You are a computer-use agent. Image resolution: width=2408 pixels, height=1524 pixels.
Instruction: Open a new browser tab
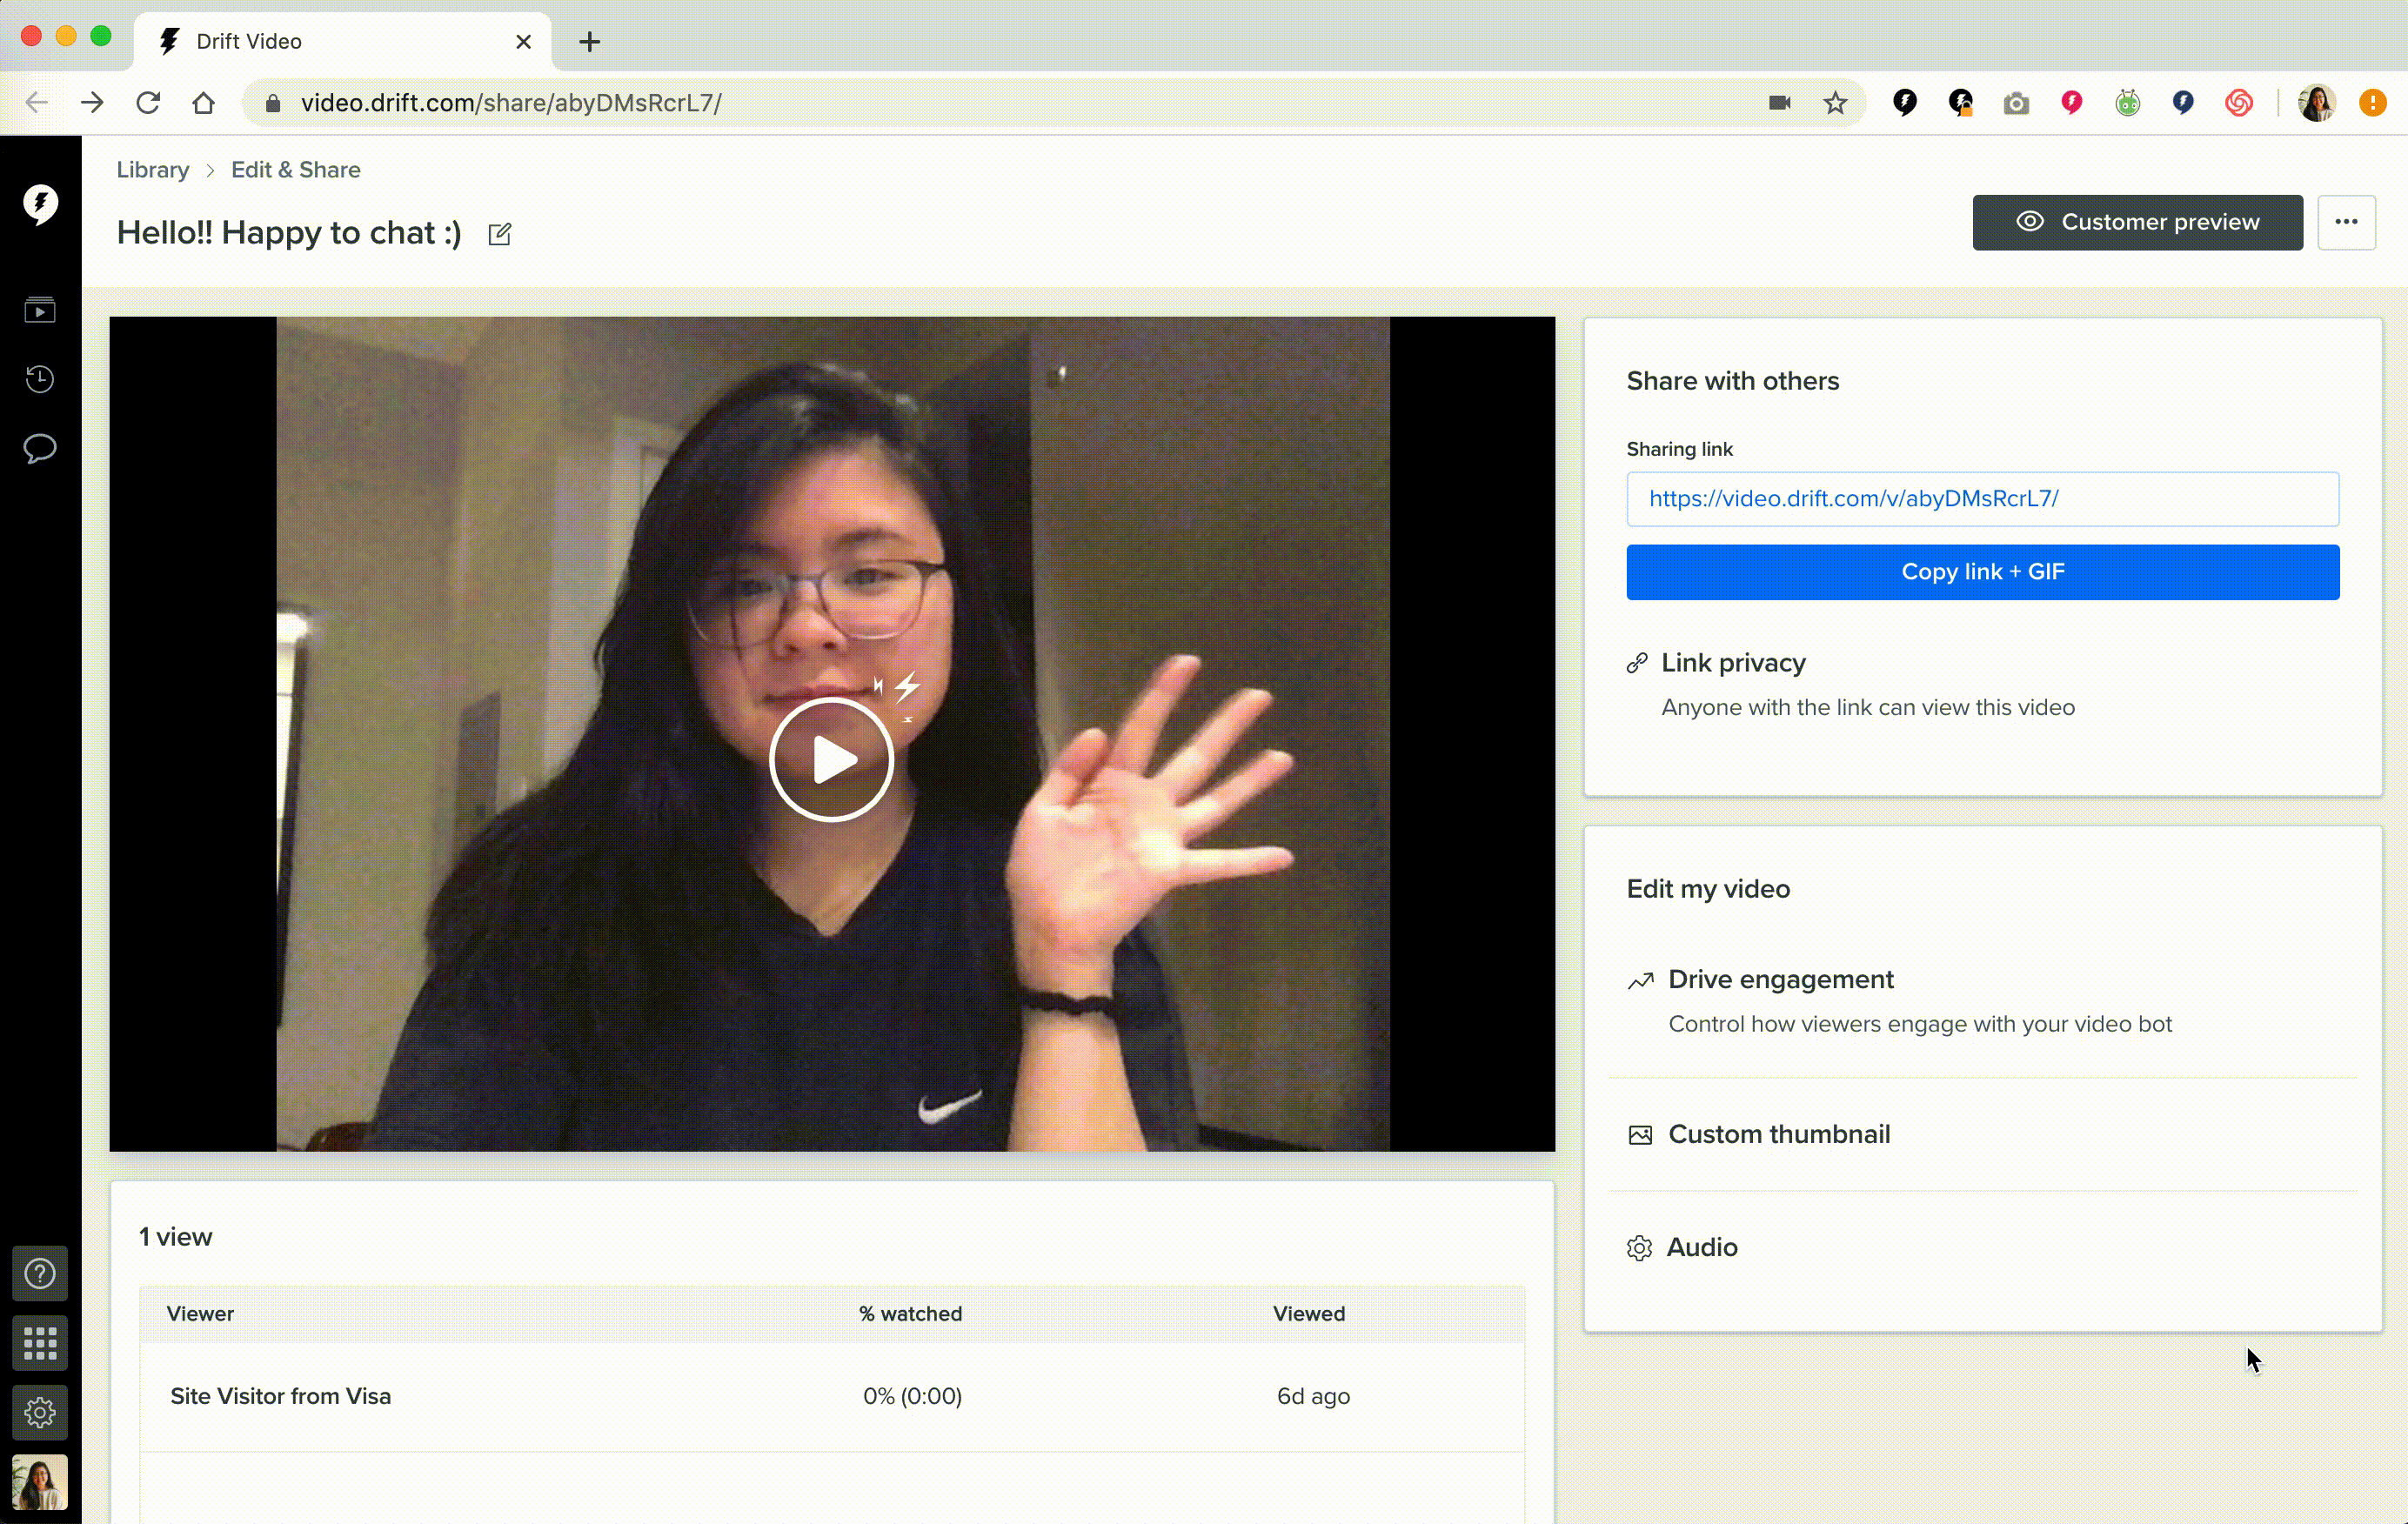point(590,42)
